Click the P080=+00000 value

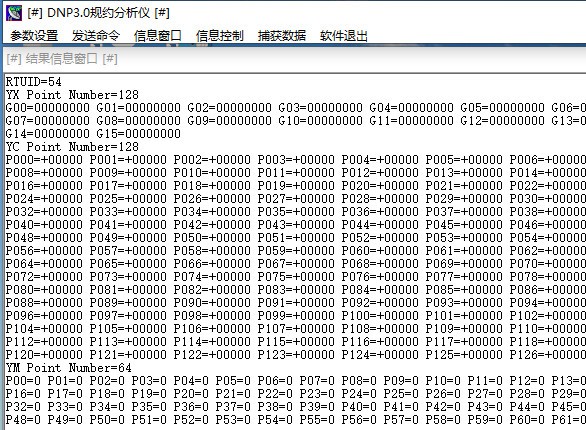click(x=44, y=290)
